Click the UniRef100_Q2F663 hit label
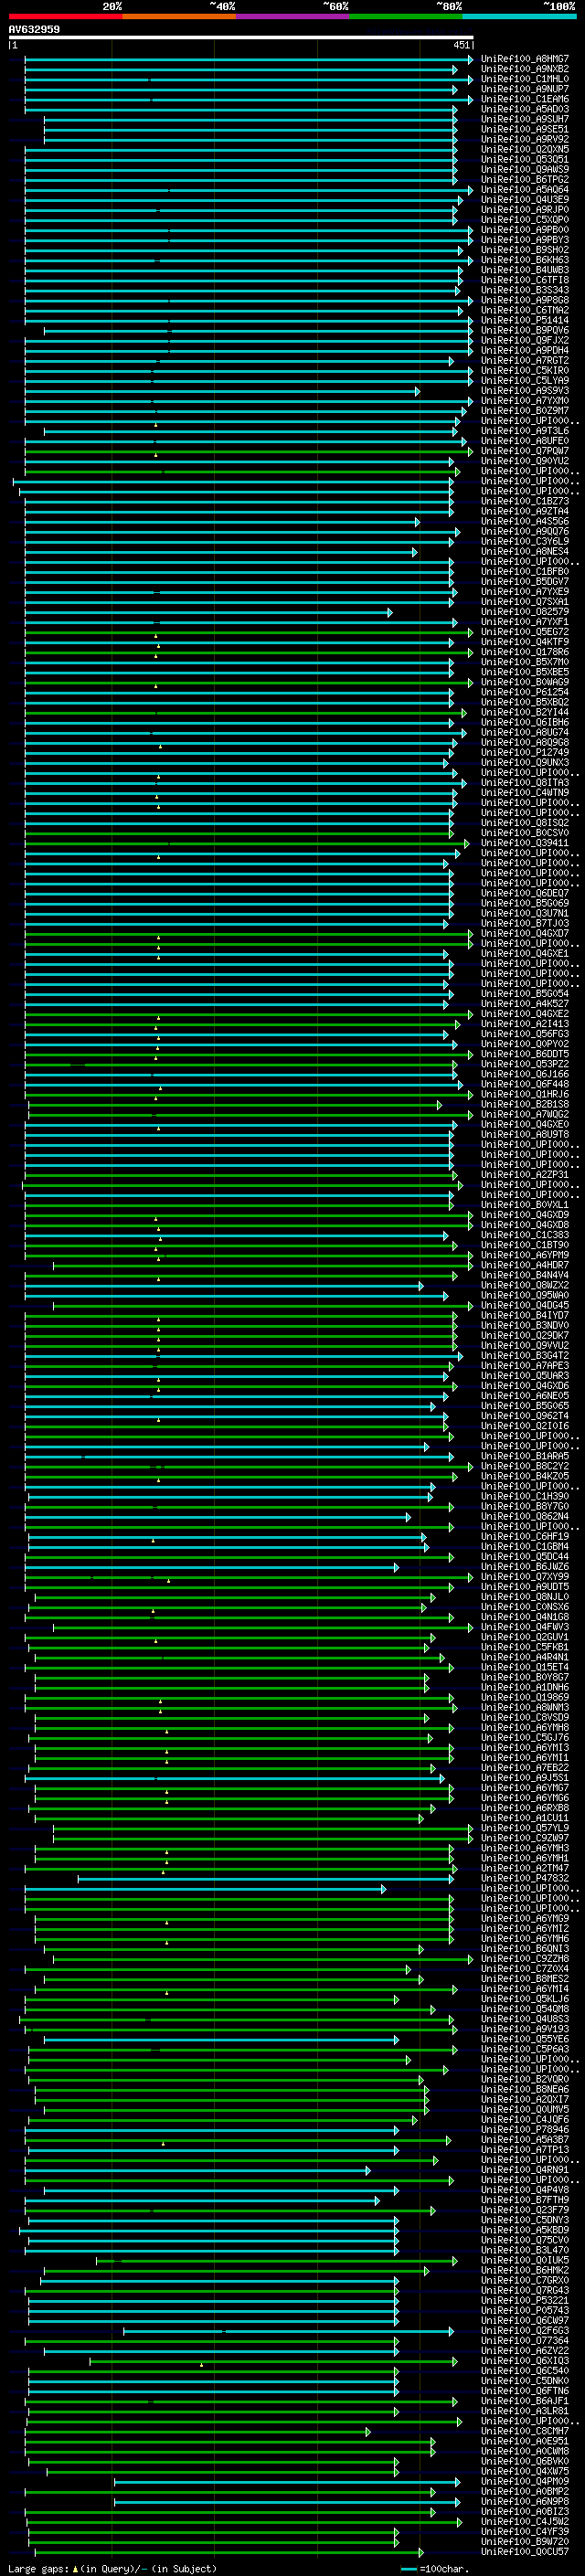 (525, 2330)
